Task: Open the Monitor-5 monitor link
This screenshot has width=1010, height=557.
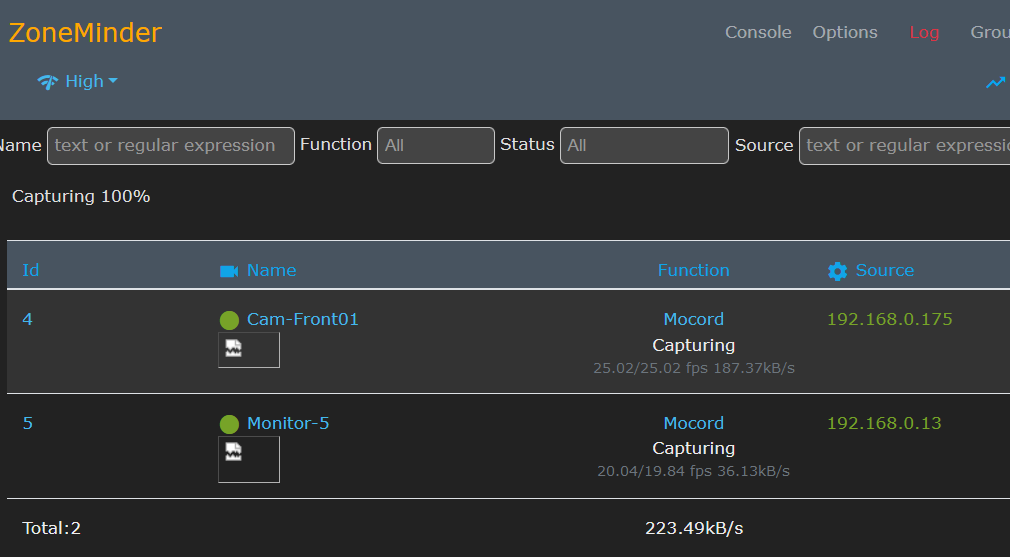Action: 288,423
